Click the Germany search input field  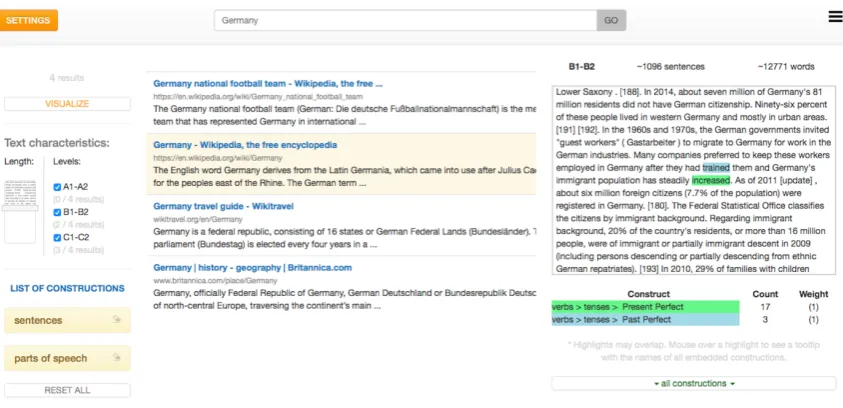[405, 20]
